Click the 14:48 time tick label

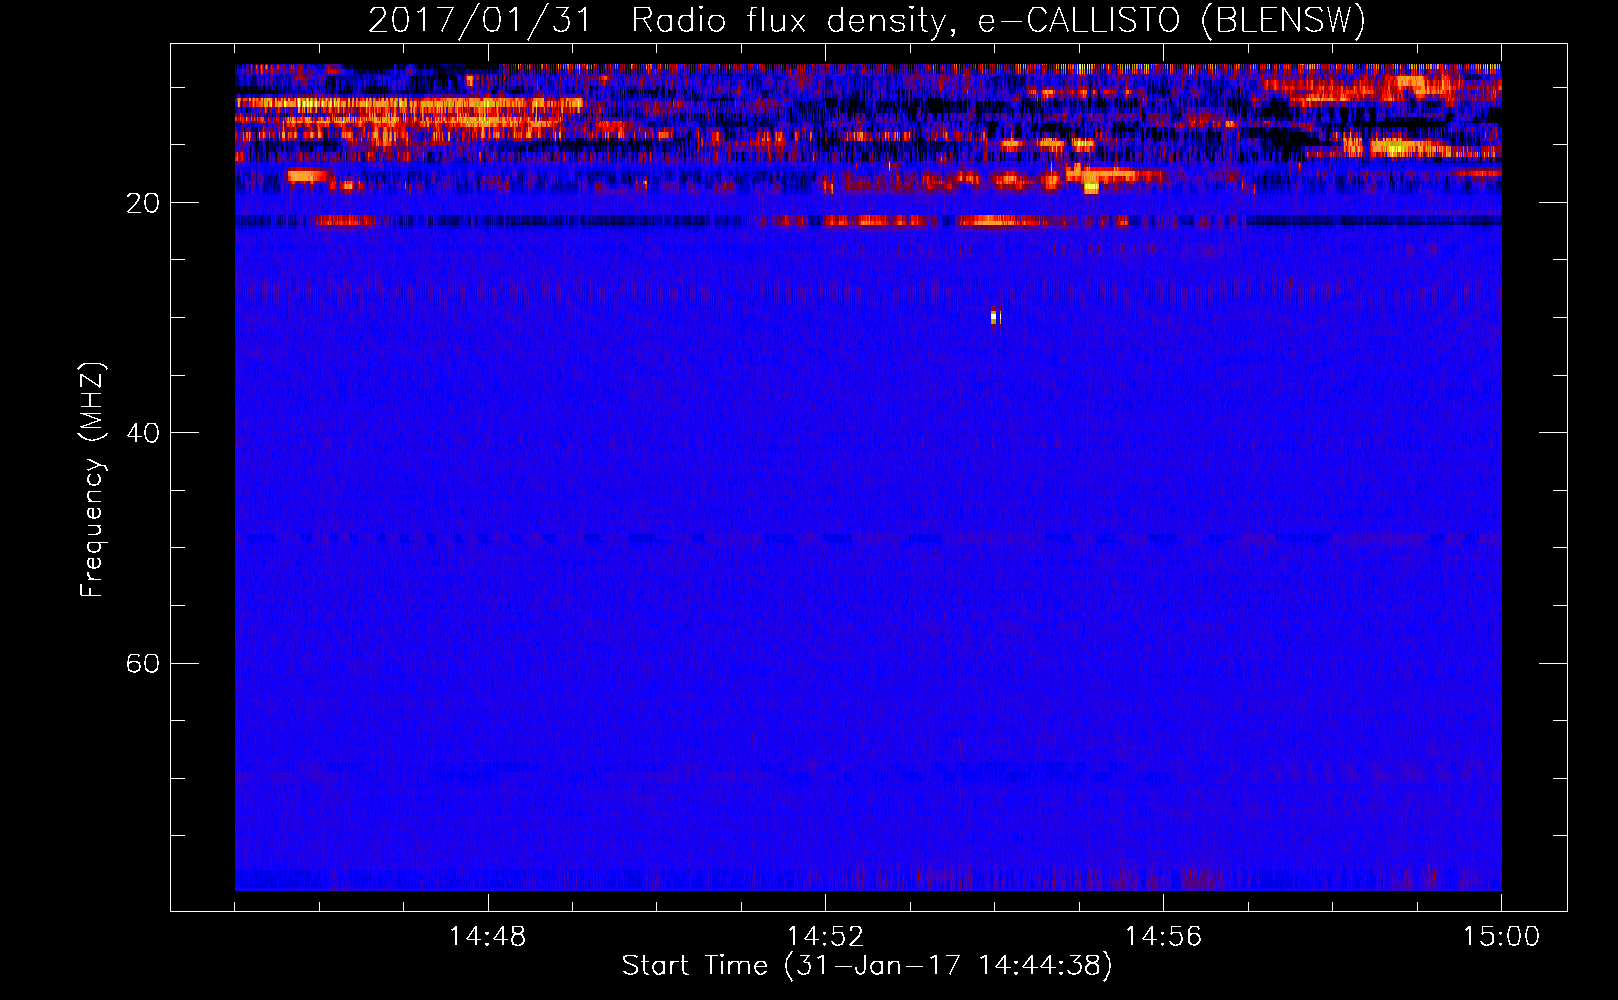pyautogui.click(x=487, y=937)
